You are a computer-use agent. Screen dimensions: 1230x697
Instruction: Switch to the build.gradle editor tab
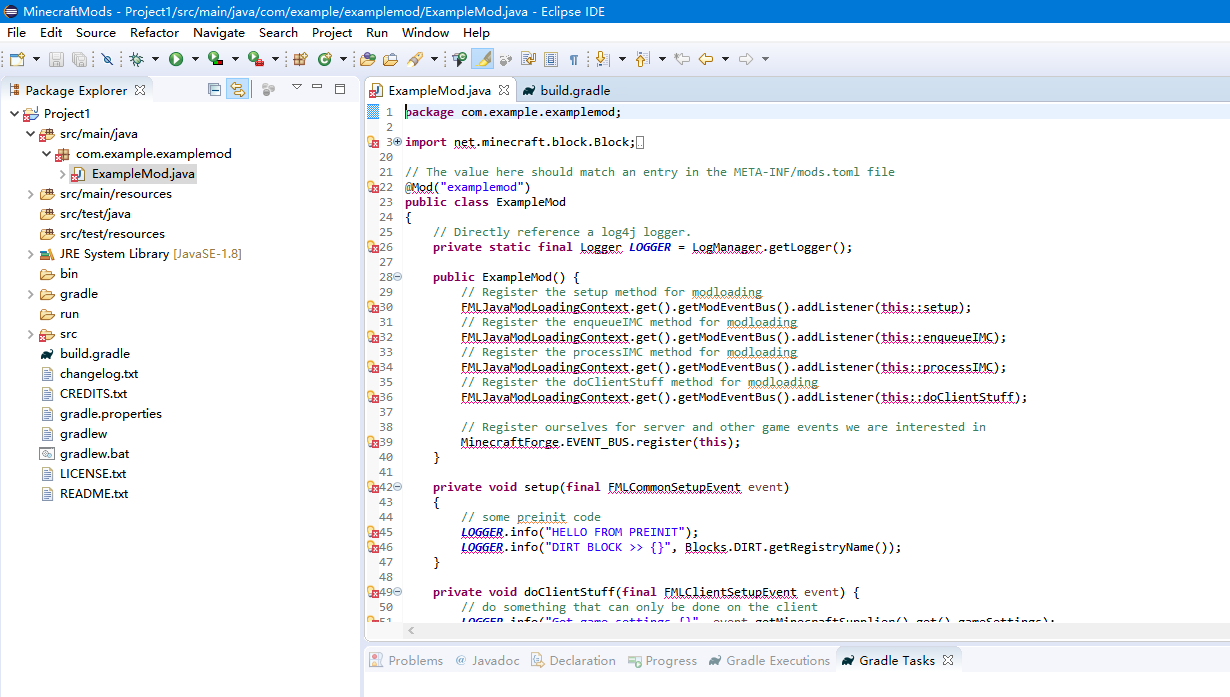click(574, 90)
